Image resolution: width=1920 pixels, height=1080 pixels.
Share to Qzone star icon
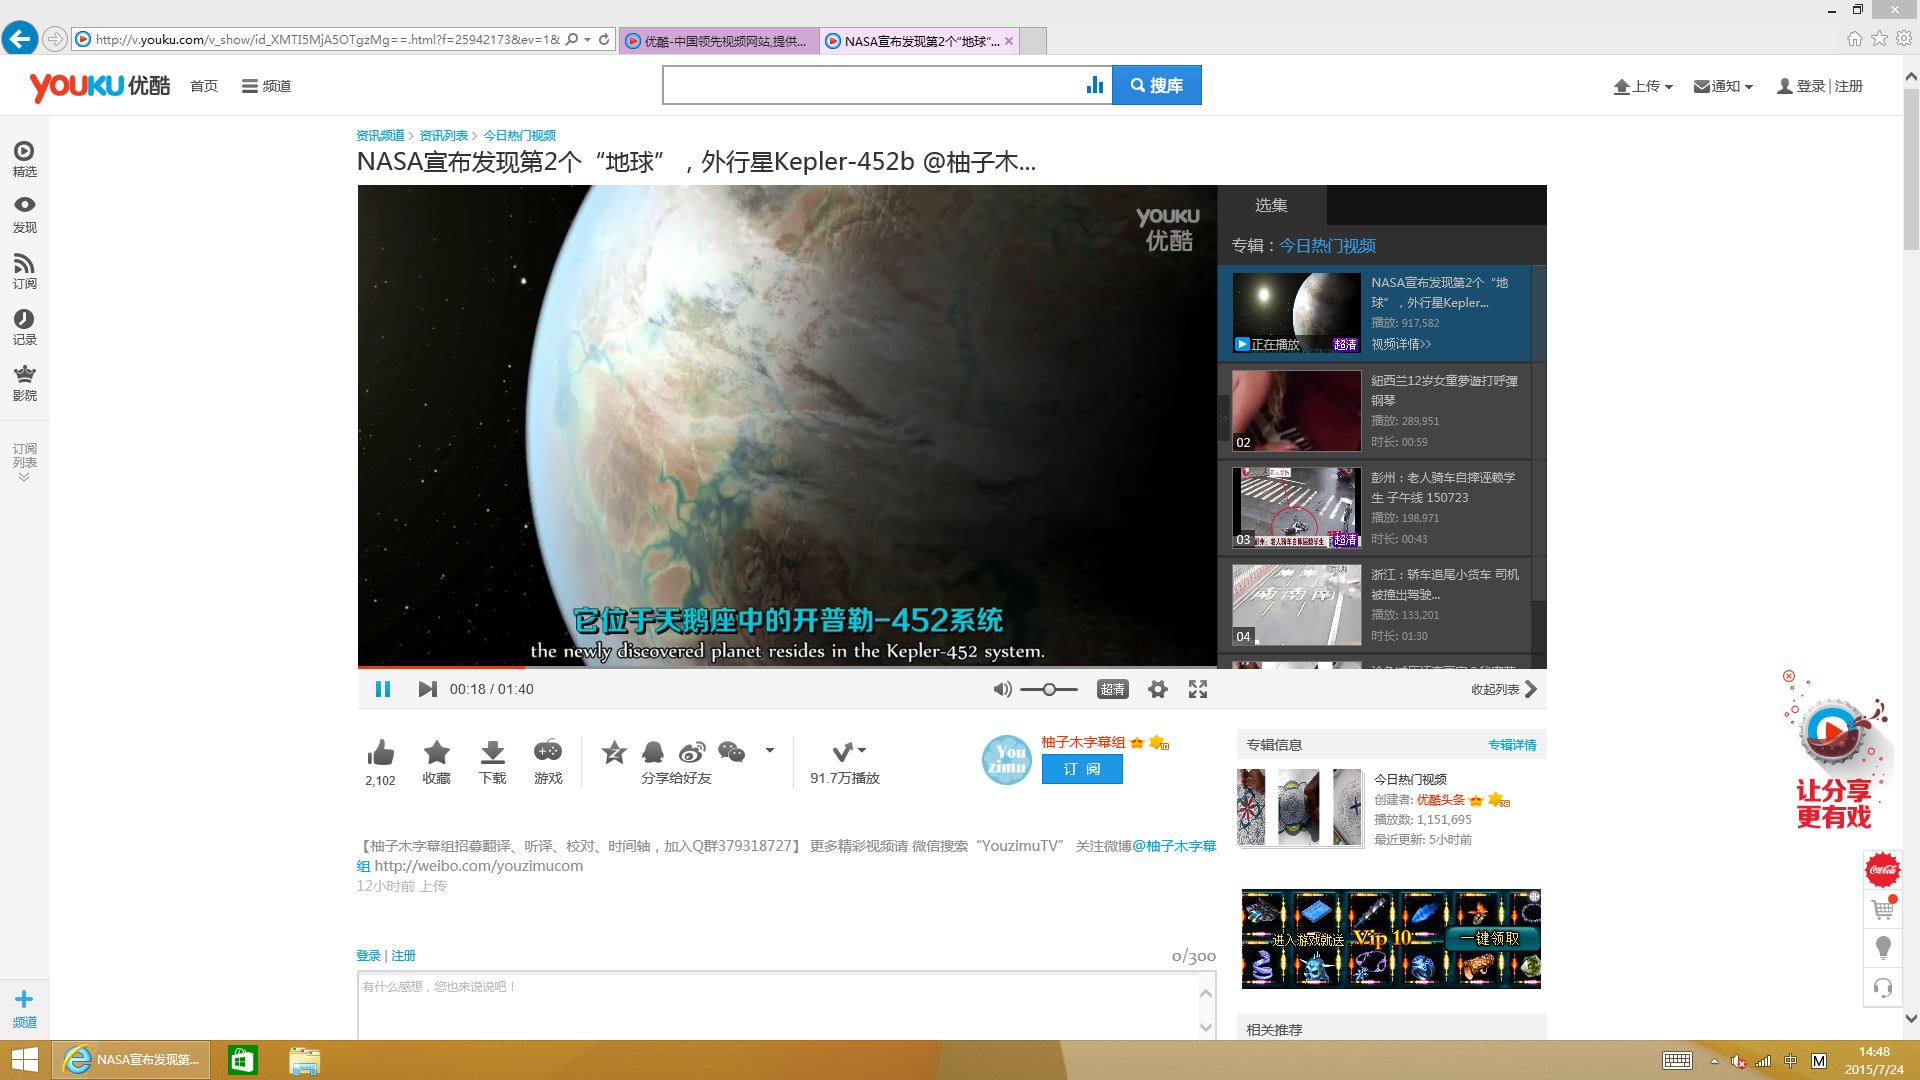(614, 752)
